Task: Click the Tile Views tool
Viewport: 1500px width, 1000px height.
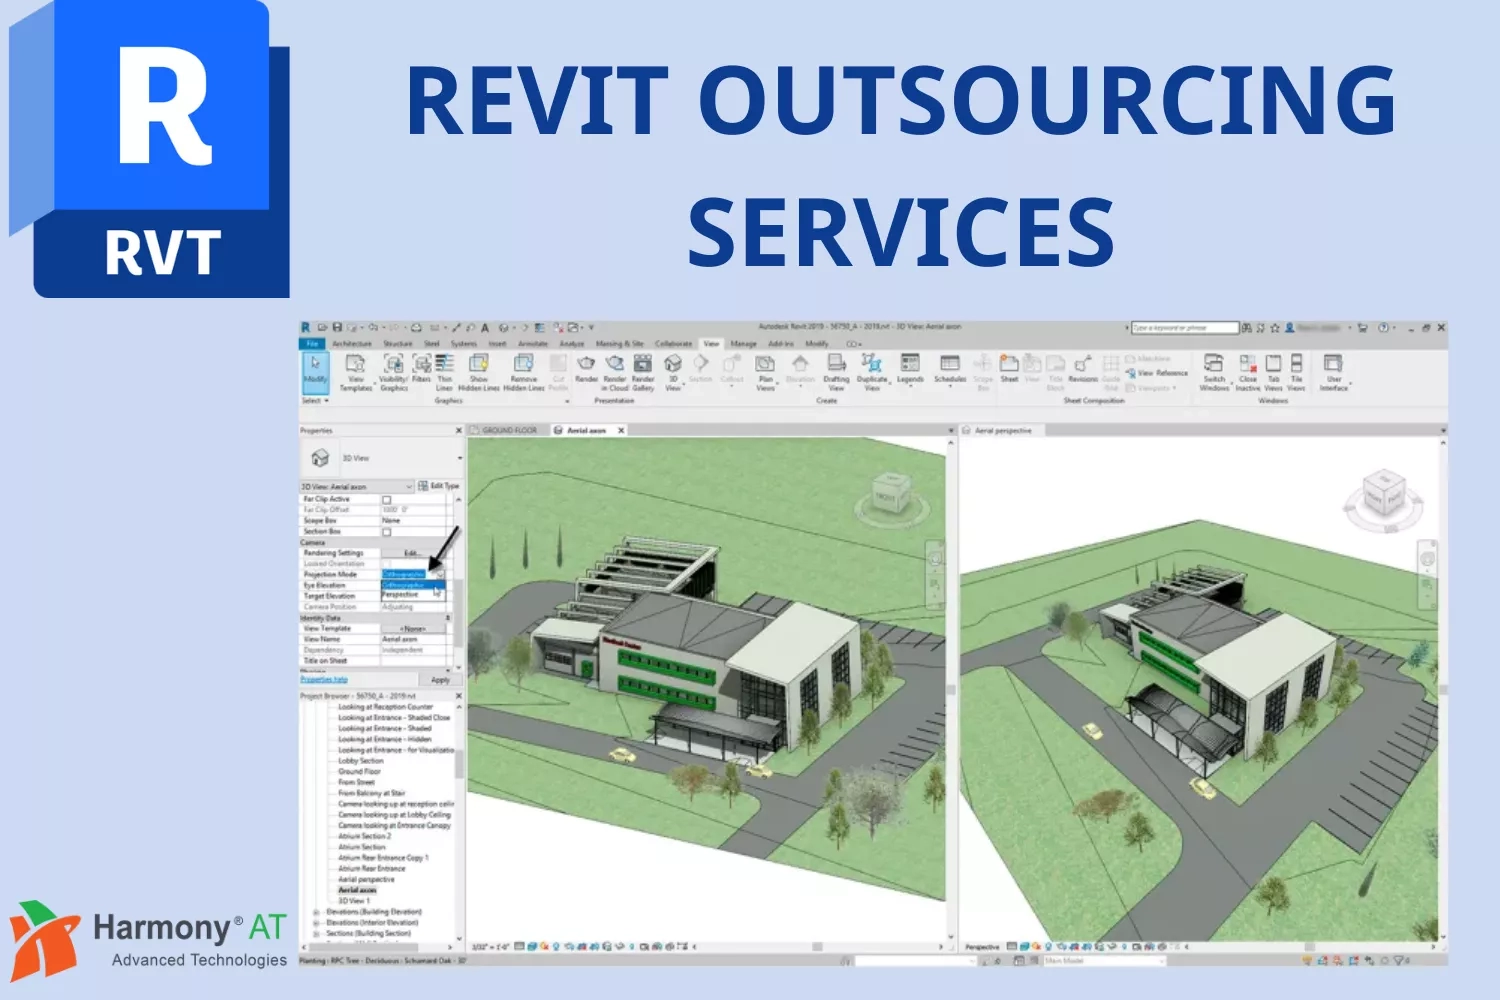Action: [x=1296, y=372]
